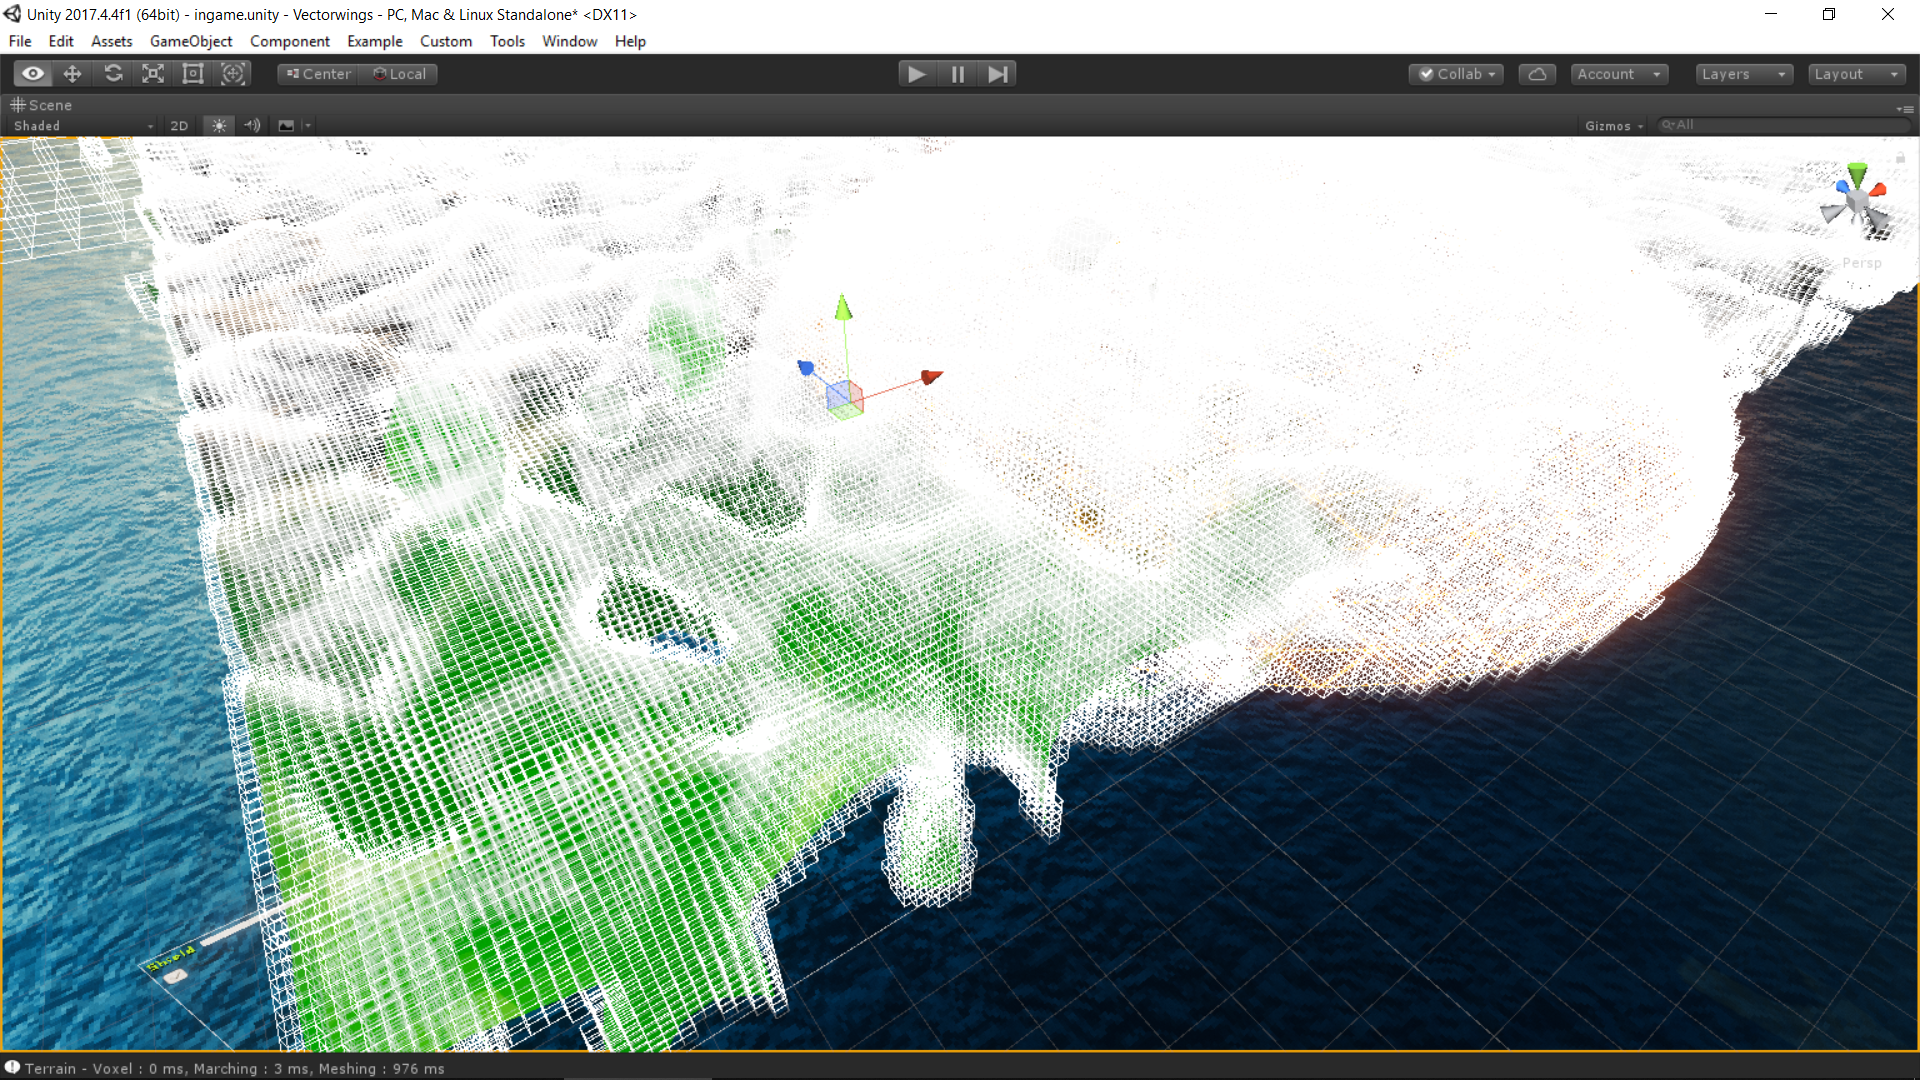The height and width of the screenshot is (1080, 1920).
Task: Select the Scale tool
Action: point(153,74)
